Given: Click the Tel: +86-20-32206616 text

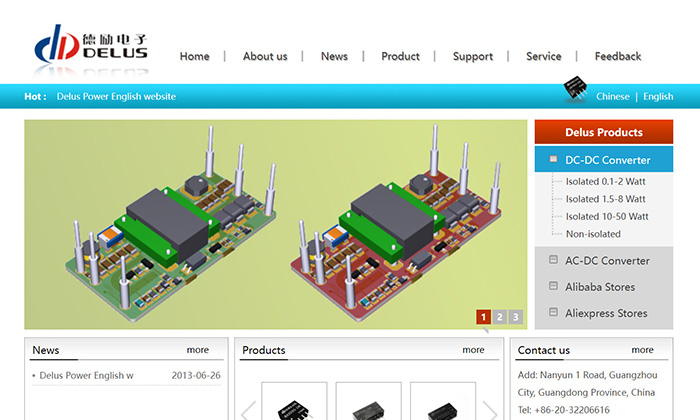Looking at the screenshot, I should point(563,410).
